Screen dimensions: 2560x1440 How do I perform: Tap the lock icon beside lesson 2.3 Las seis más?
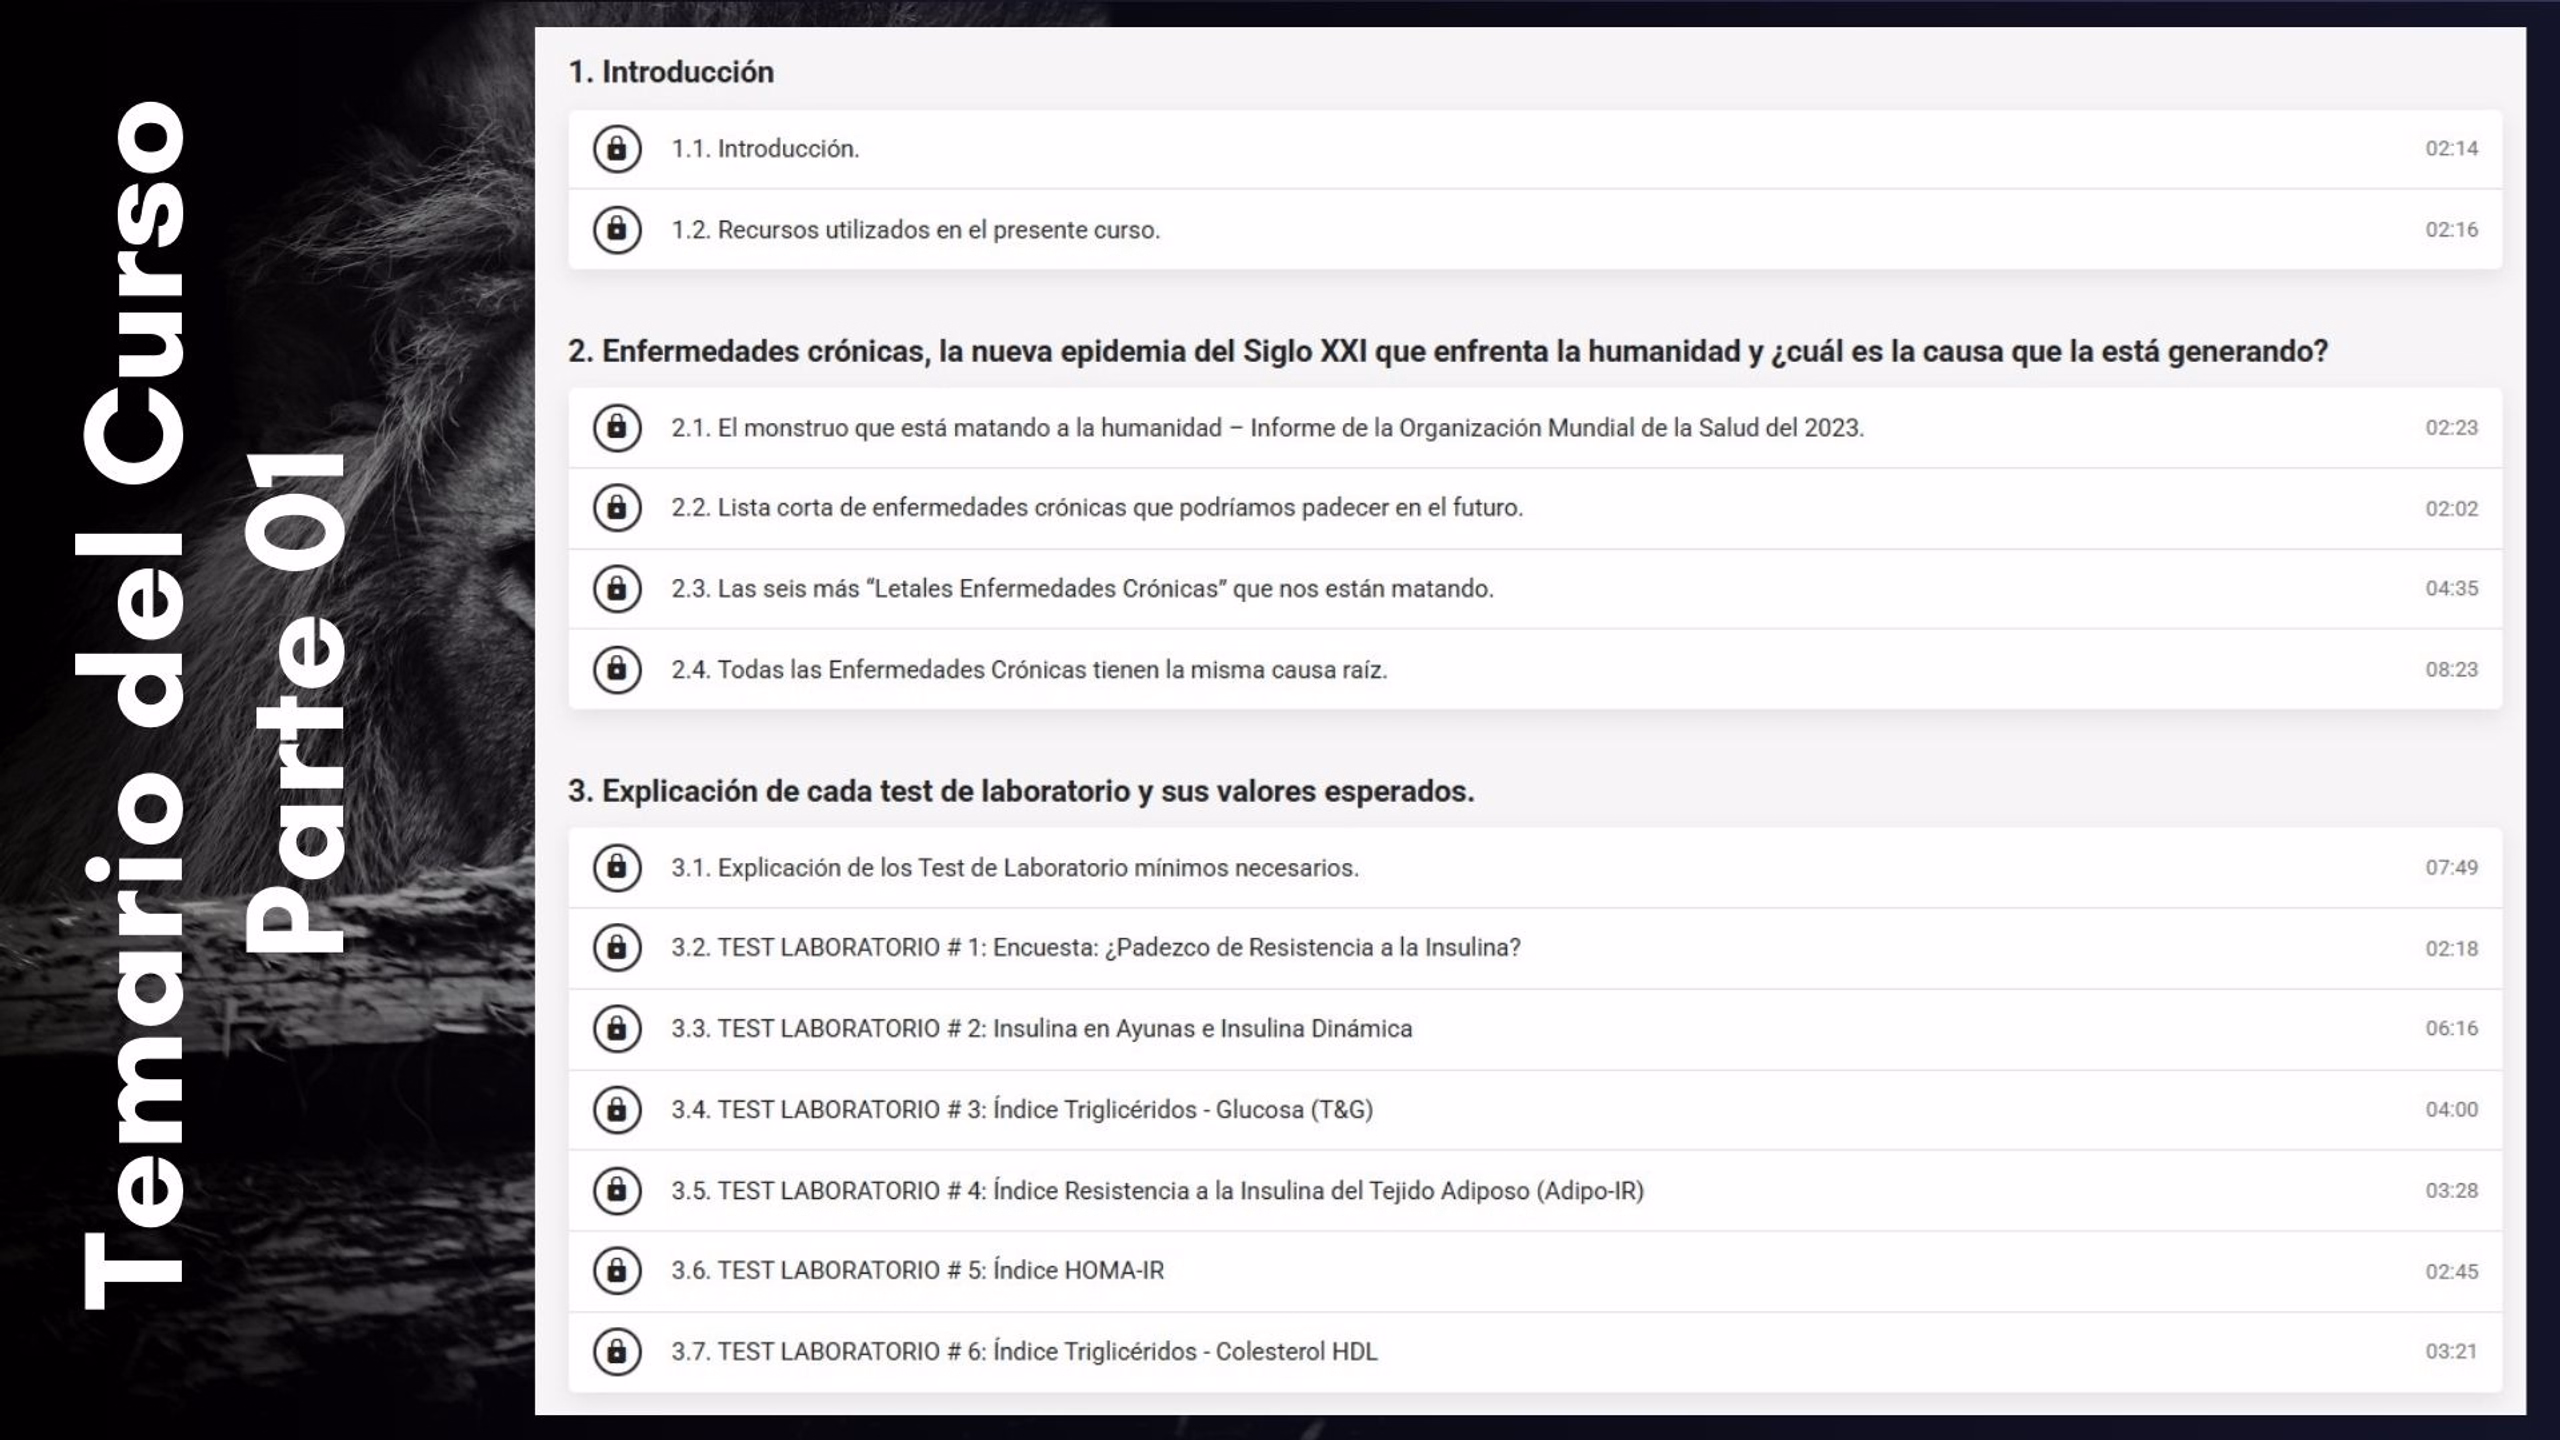point(617,588)
